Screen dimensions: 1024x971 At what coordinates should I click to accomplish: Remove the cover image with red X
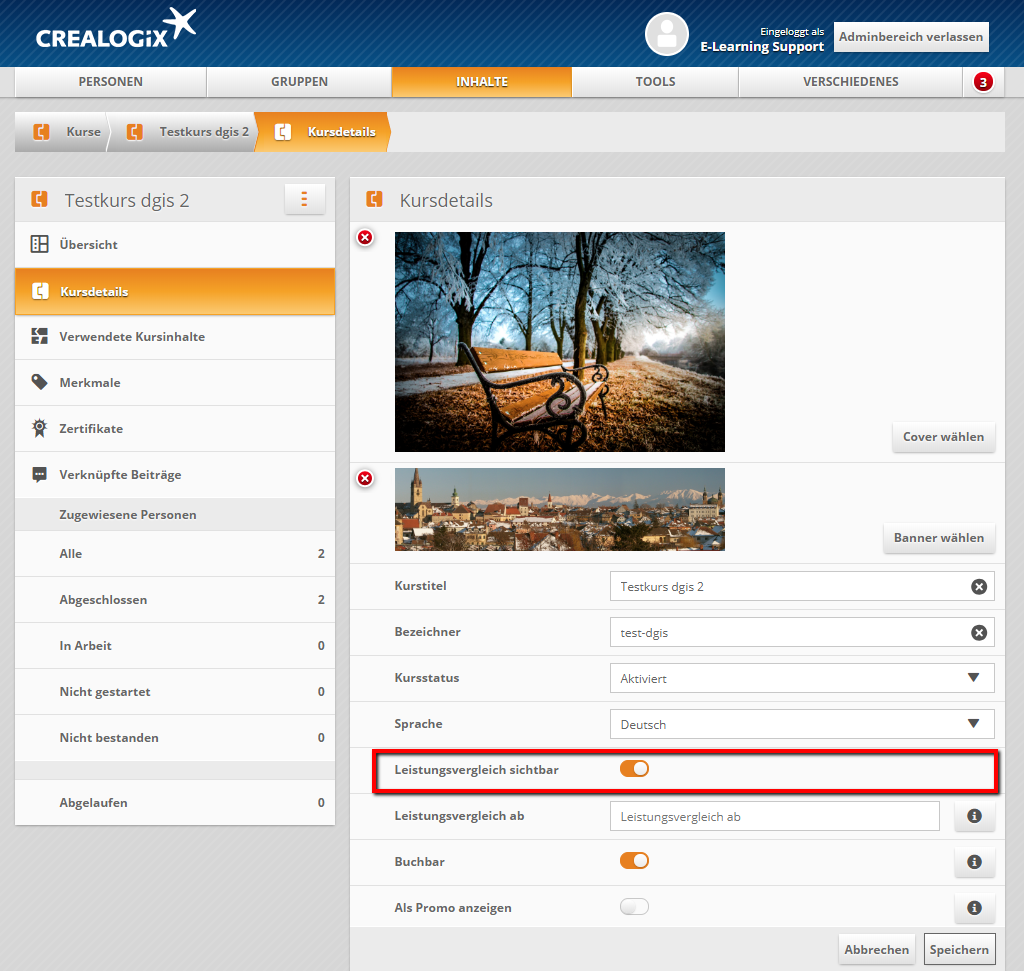[x=365, y=237]
